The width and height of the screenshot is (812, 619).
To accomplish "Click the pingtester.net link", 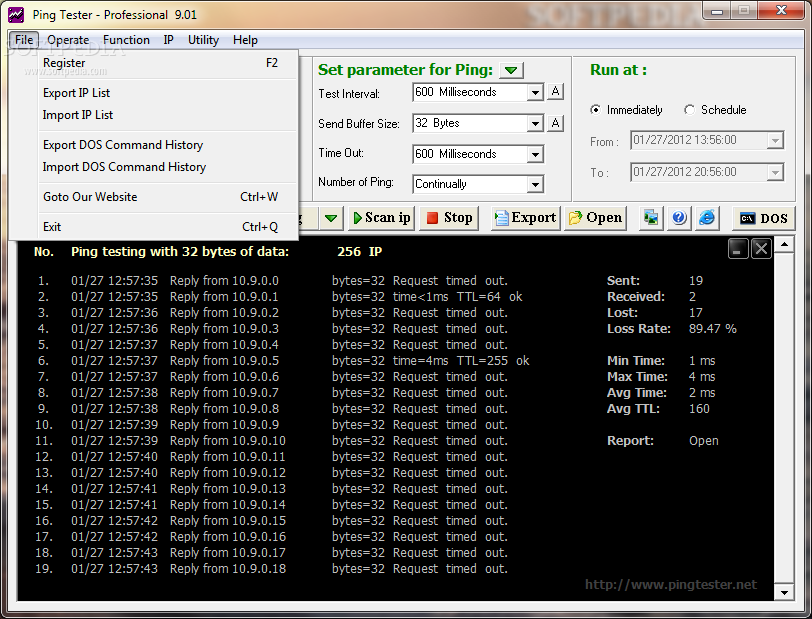I will click(x=671, y=585).
